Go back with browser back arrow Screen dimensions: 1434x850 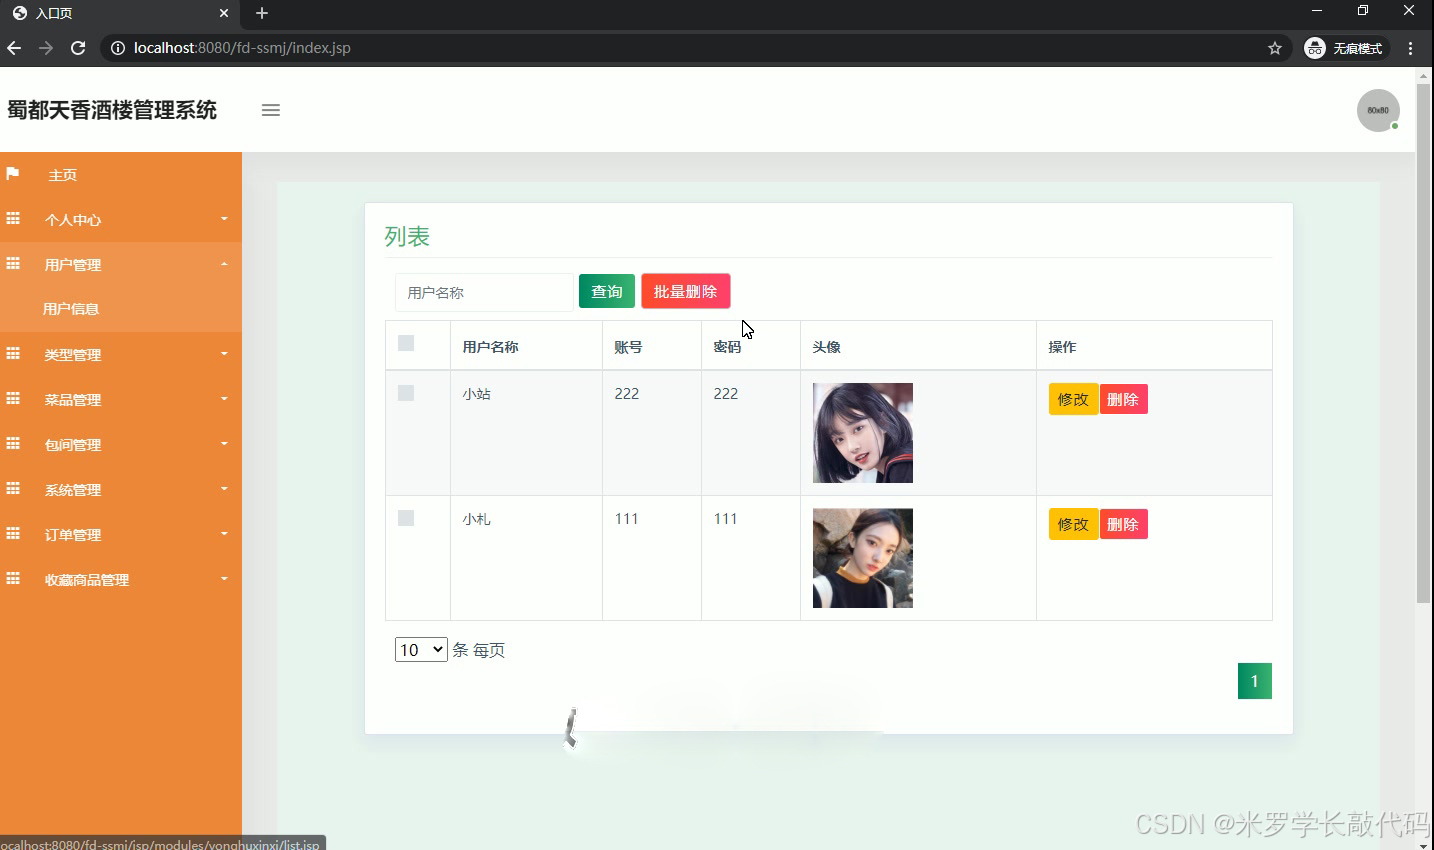click(14, 48)
